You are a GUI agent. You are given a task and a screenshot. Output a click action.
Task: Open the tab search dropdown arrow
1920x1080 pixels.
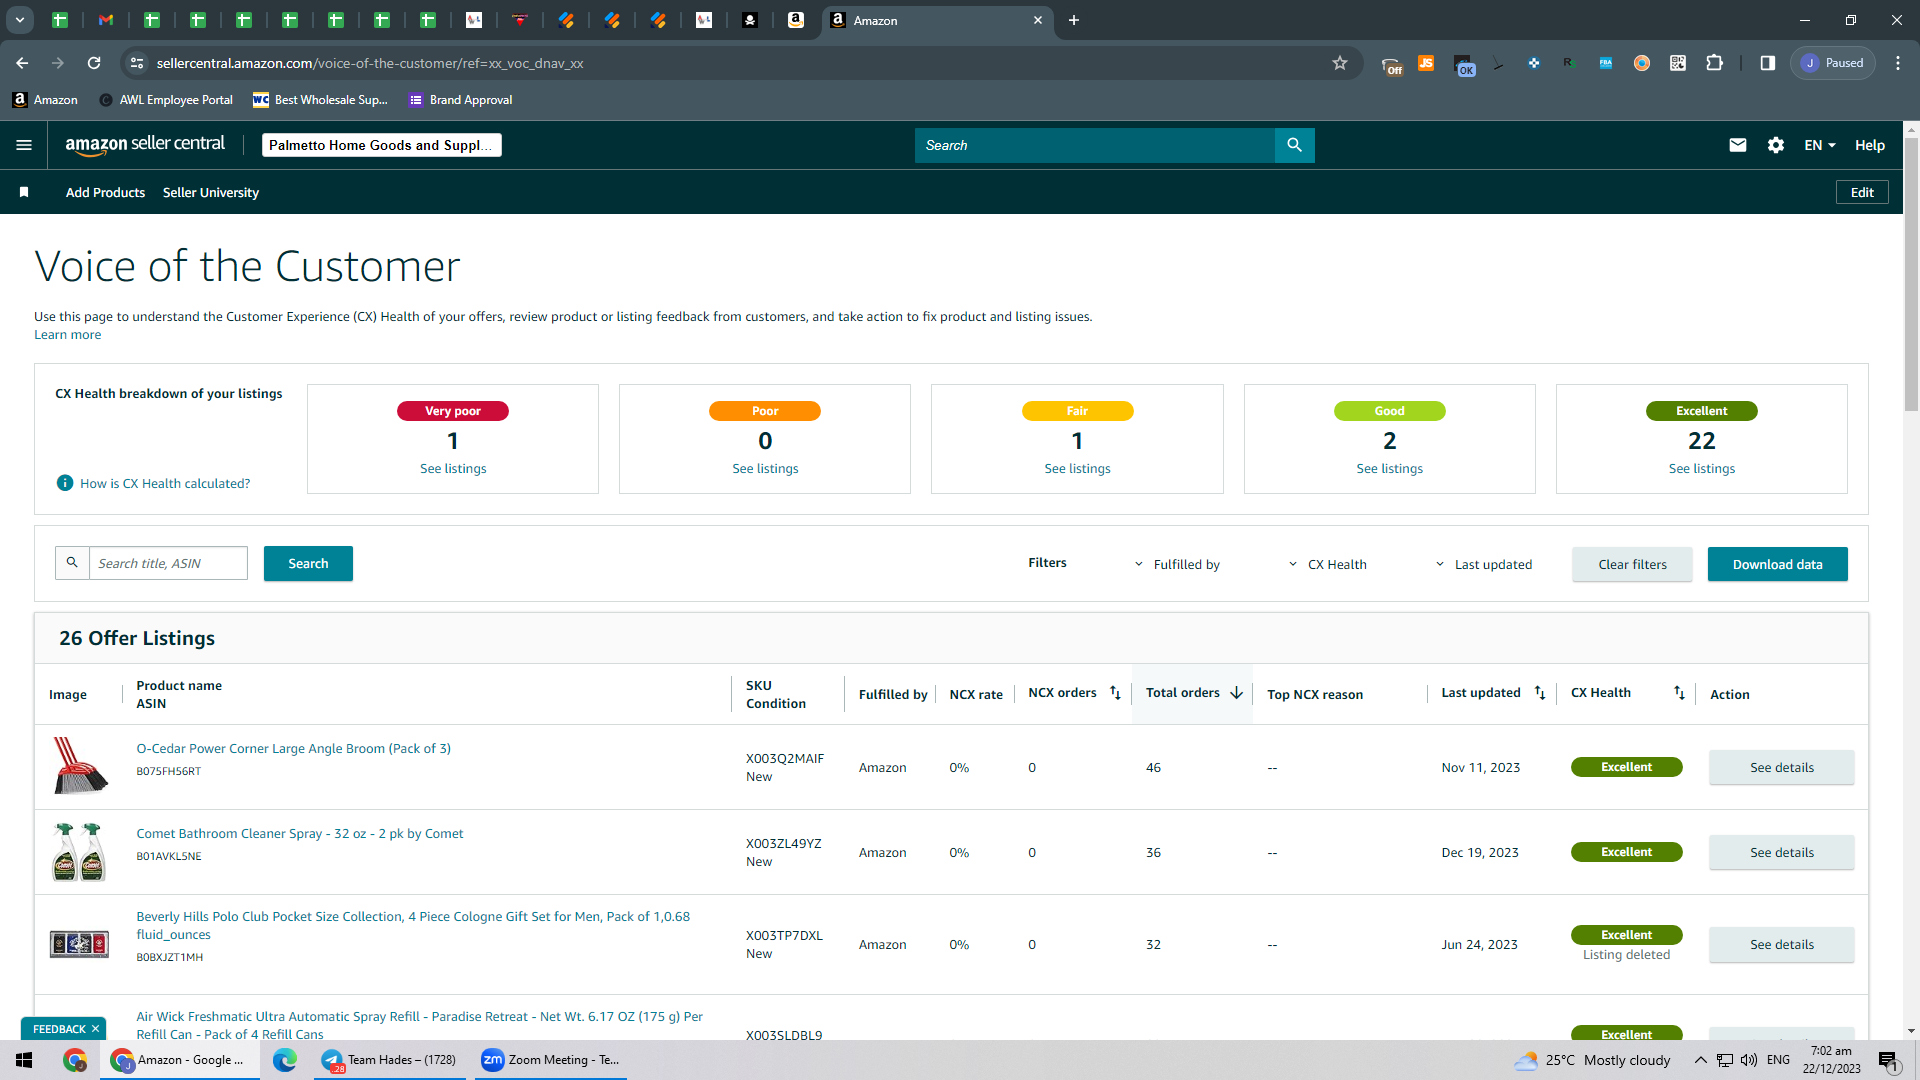pyautogui.click(x=19, y=20)
